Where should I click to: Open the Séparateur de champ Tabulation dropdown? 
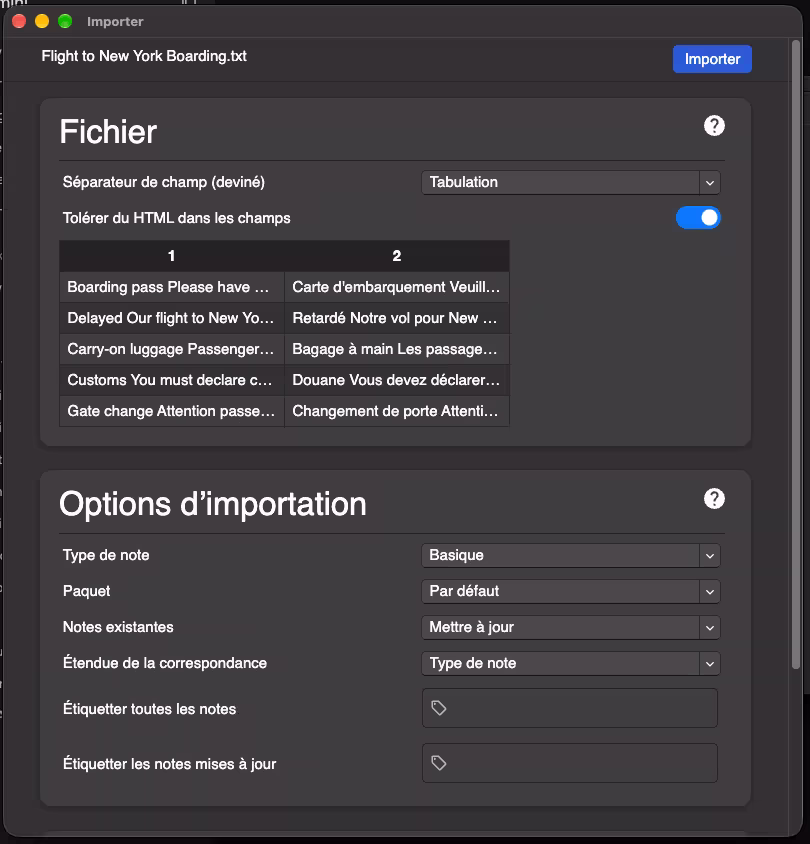570,182
